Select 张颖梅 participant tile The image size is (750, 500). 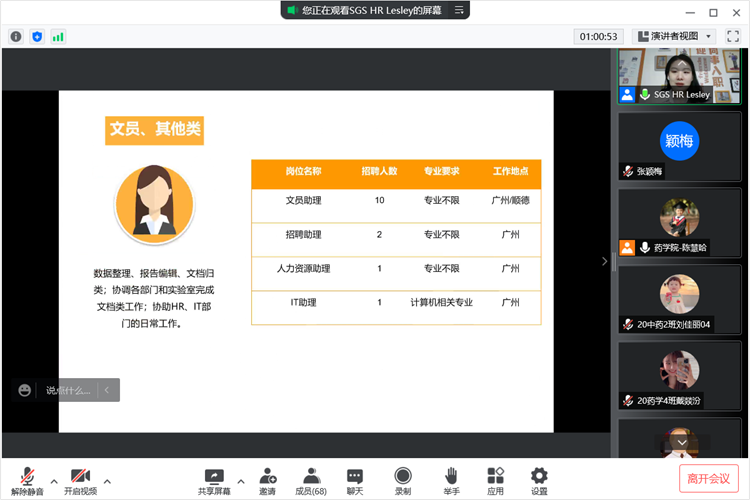679,147
